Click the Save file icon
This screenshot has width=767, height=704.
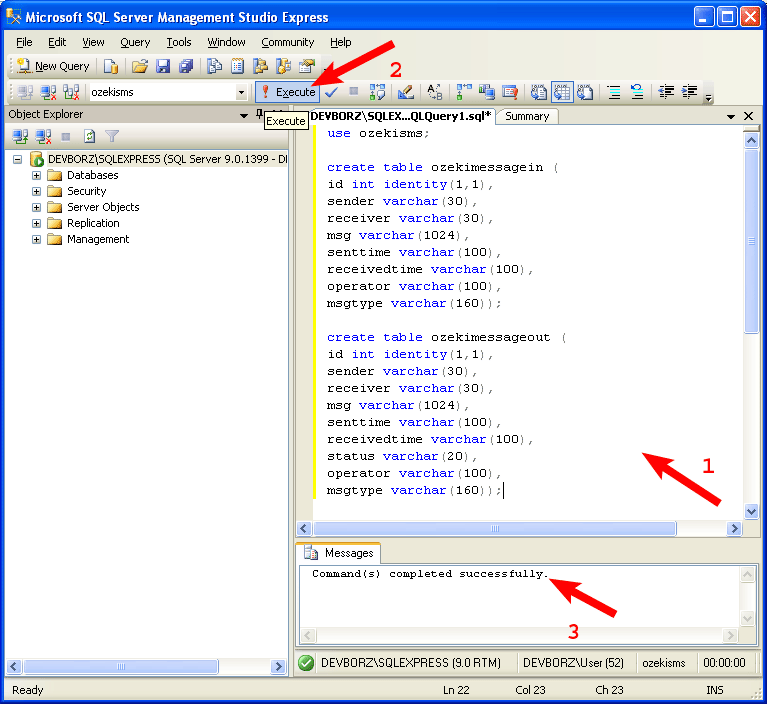coord(163,66)
